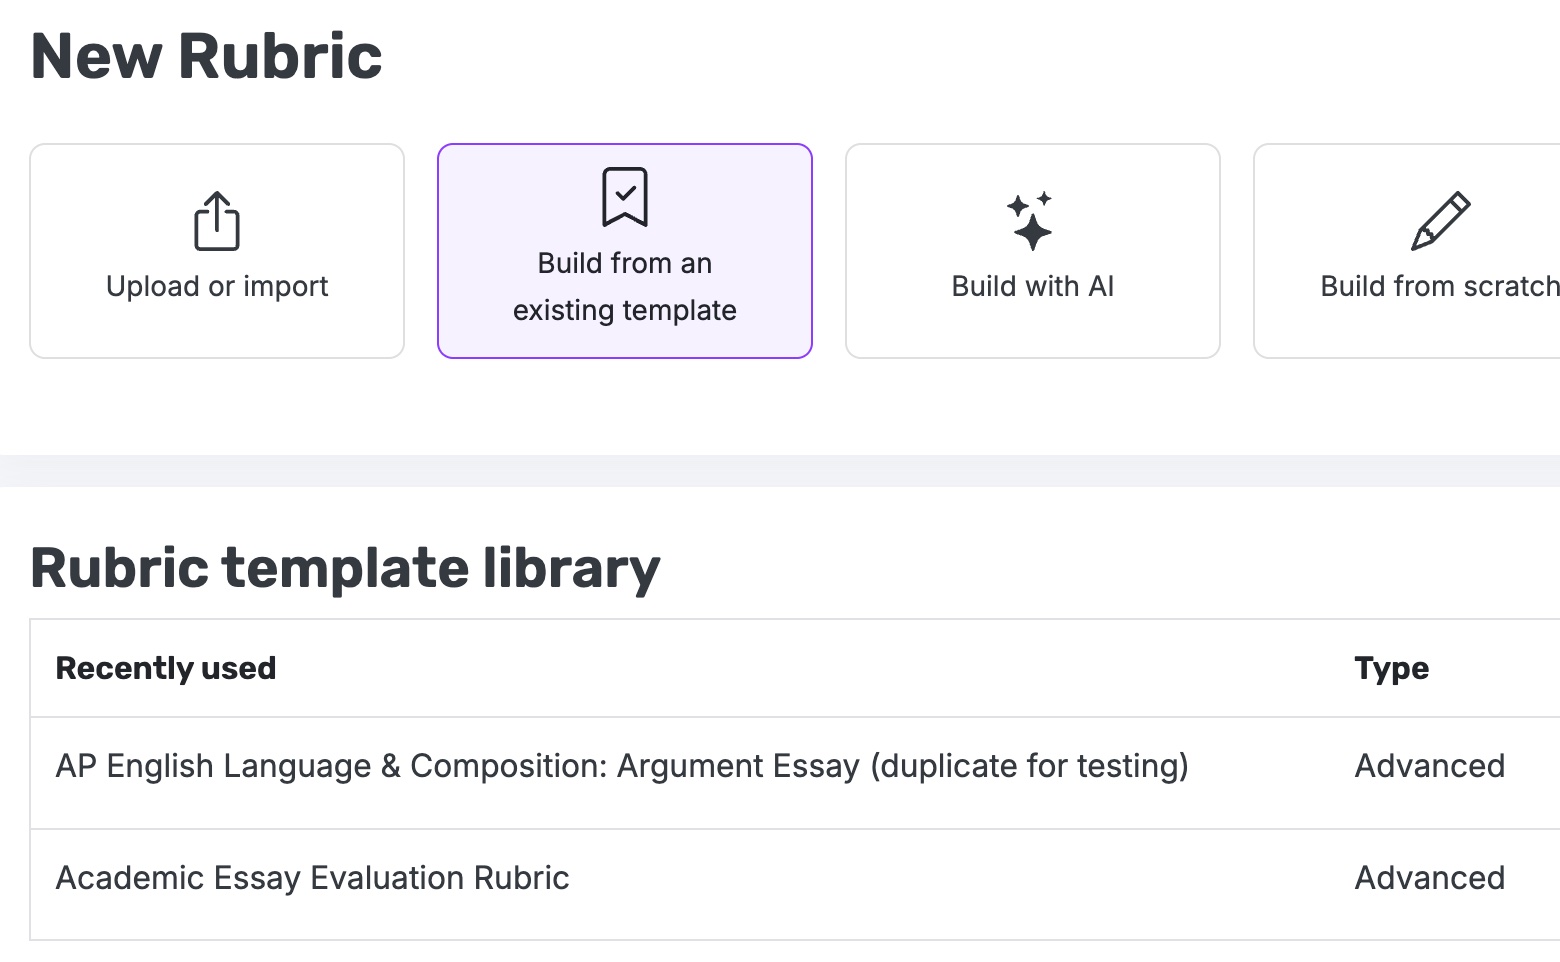Click the 'Type' column header
This screenshot has height=962, width=1560.
pyautogui.click(x=1392, y=669)
